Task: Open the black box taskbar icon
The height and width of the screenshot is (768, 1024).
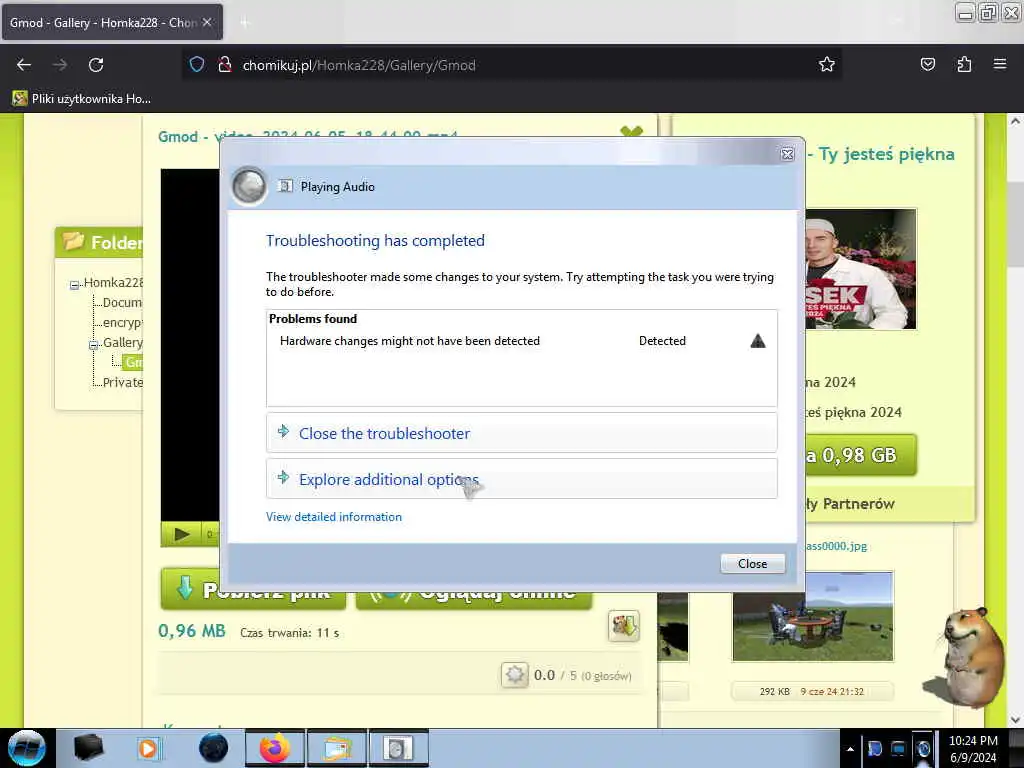Action: point(88,748)
